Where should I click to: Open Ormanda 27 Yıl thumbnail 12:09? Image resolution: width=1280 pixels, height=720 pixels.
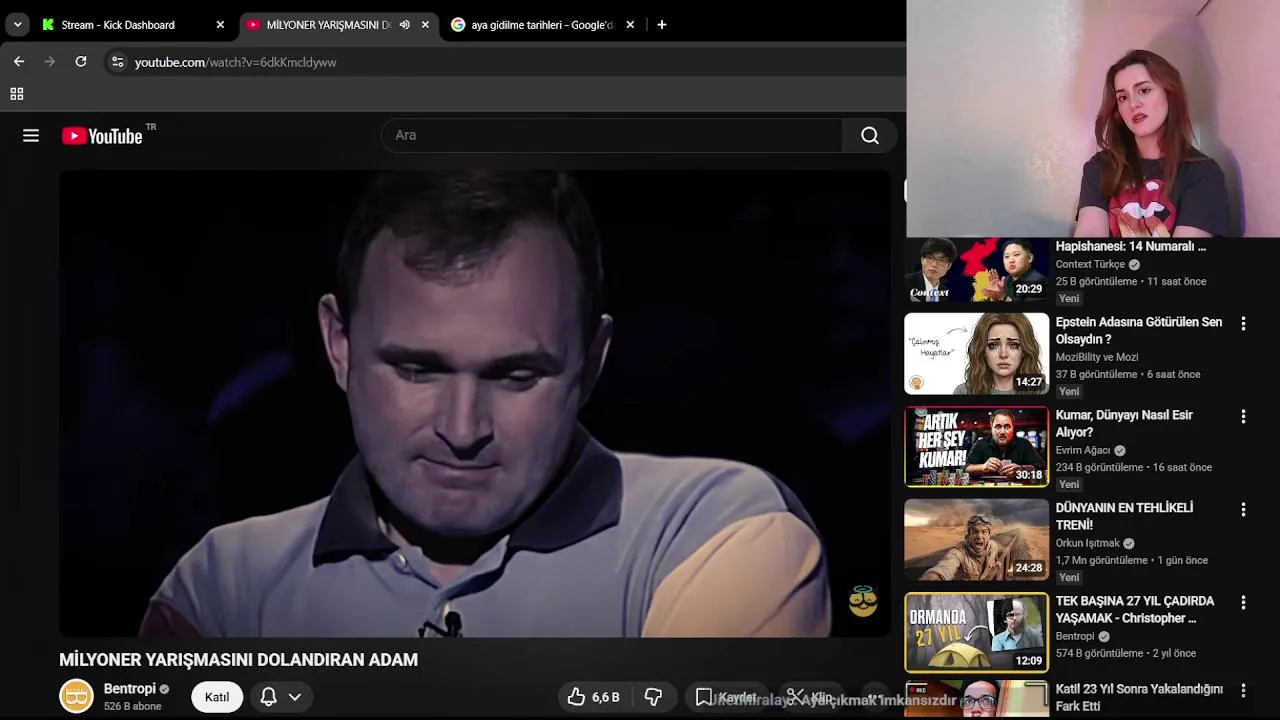[x=977, y=633]
